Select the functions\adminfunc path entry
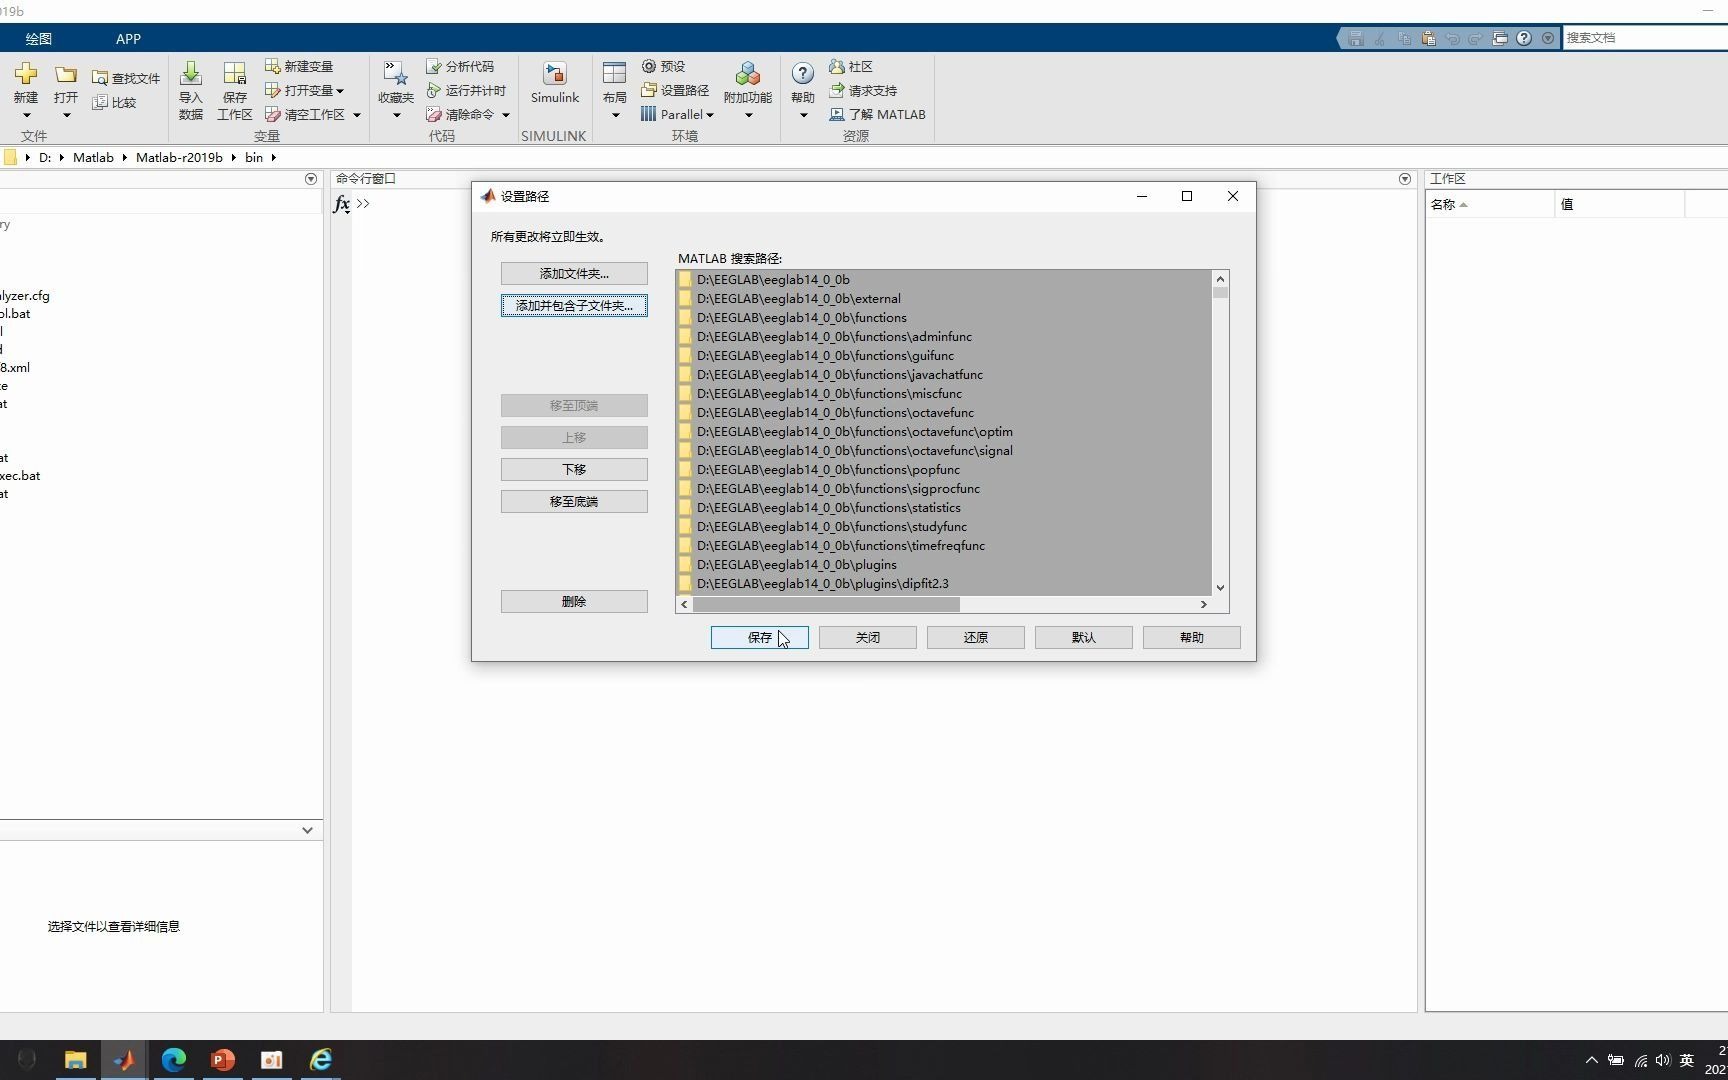Viewport: 1728px width, 1080px height. 944,337
